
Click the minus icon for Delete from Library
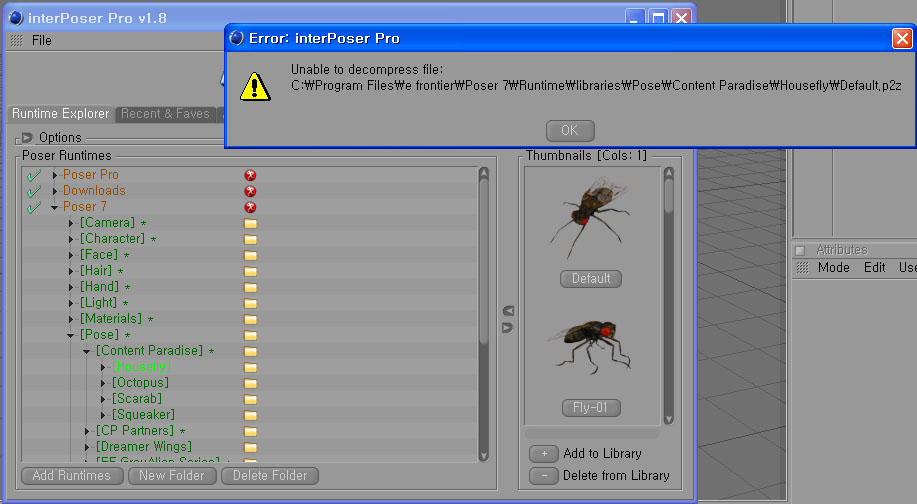click(x=544, y=476)
